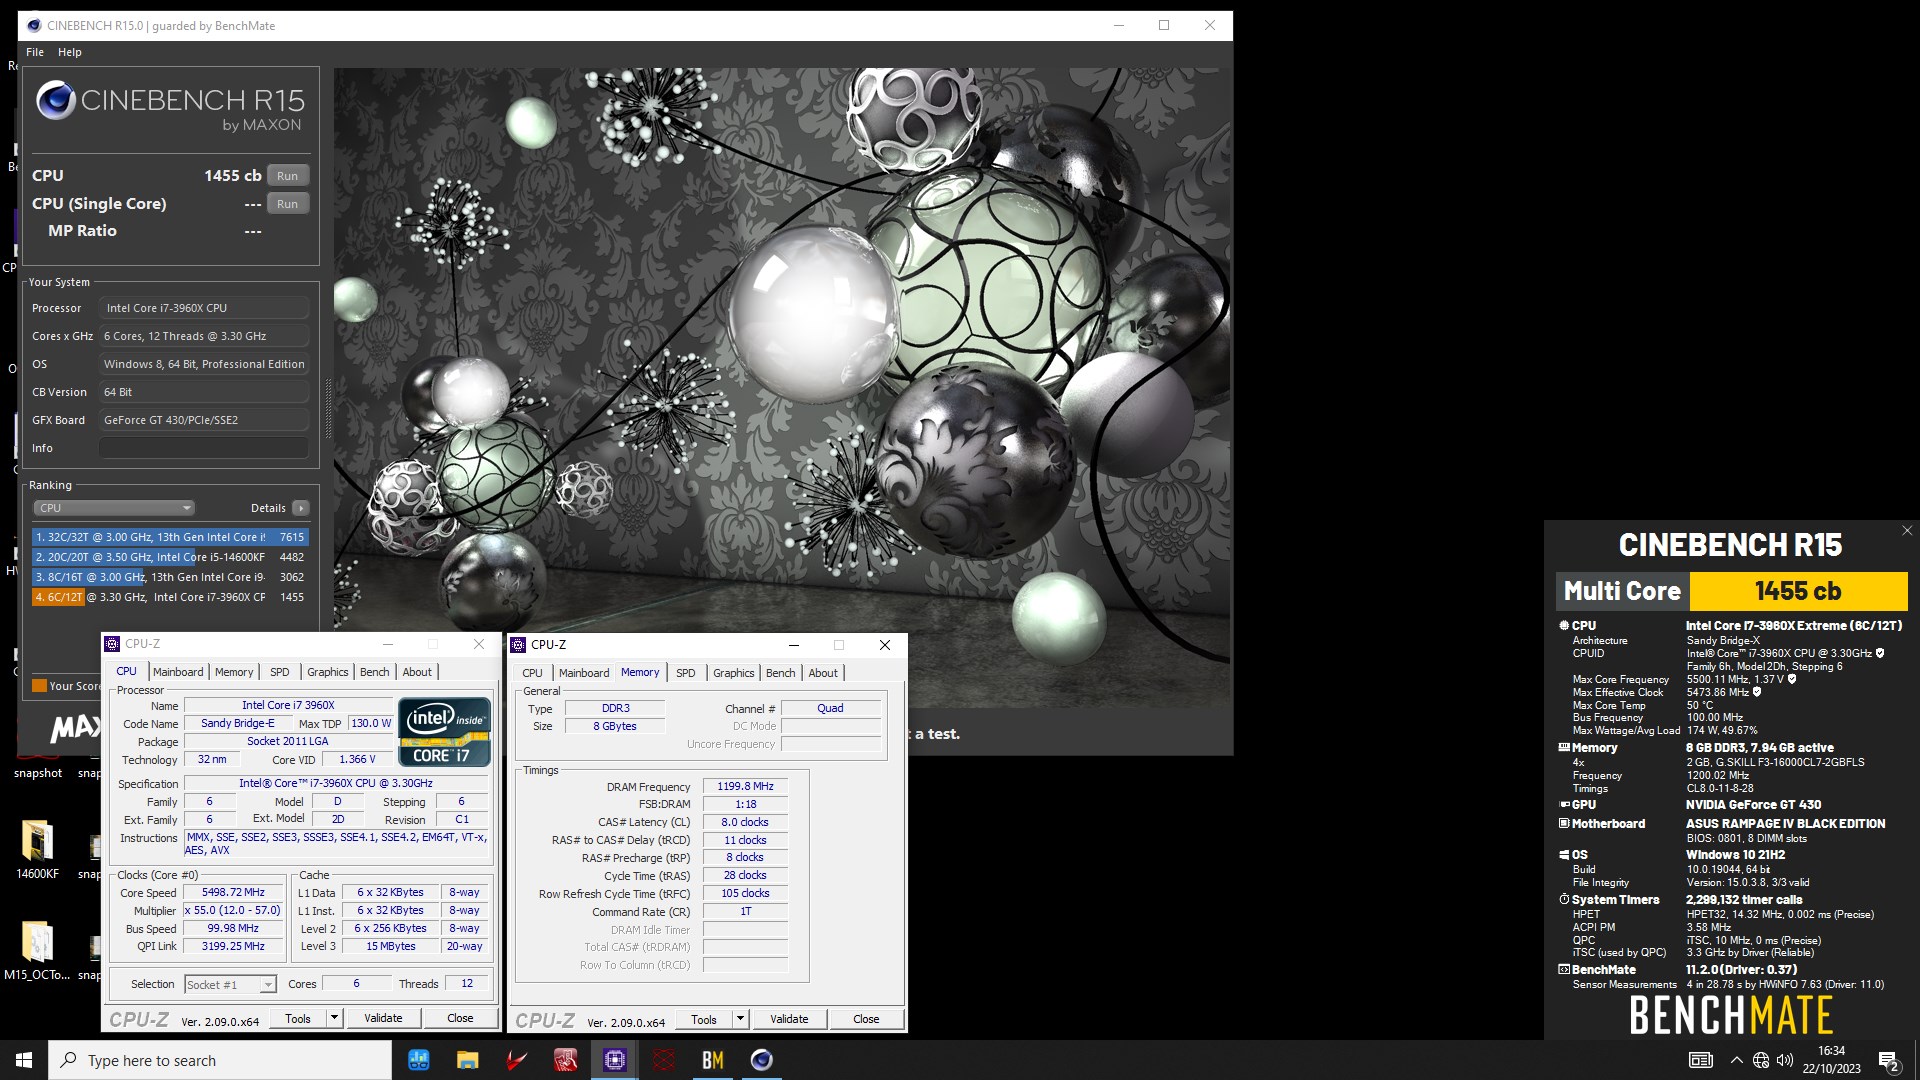Click the rendered spheres image in Cinebench
The height and width of the screenshot is (1080, 1920).
[x=782, y=388]
